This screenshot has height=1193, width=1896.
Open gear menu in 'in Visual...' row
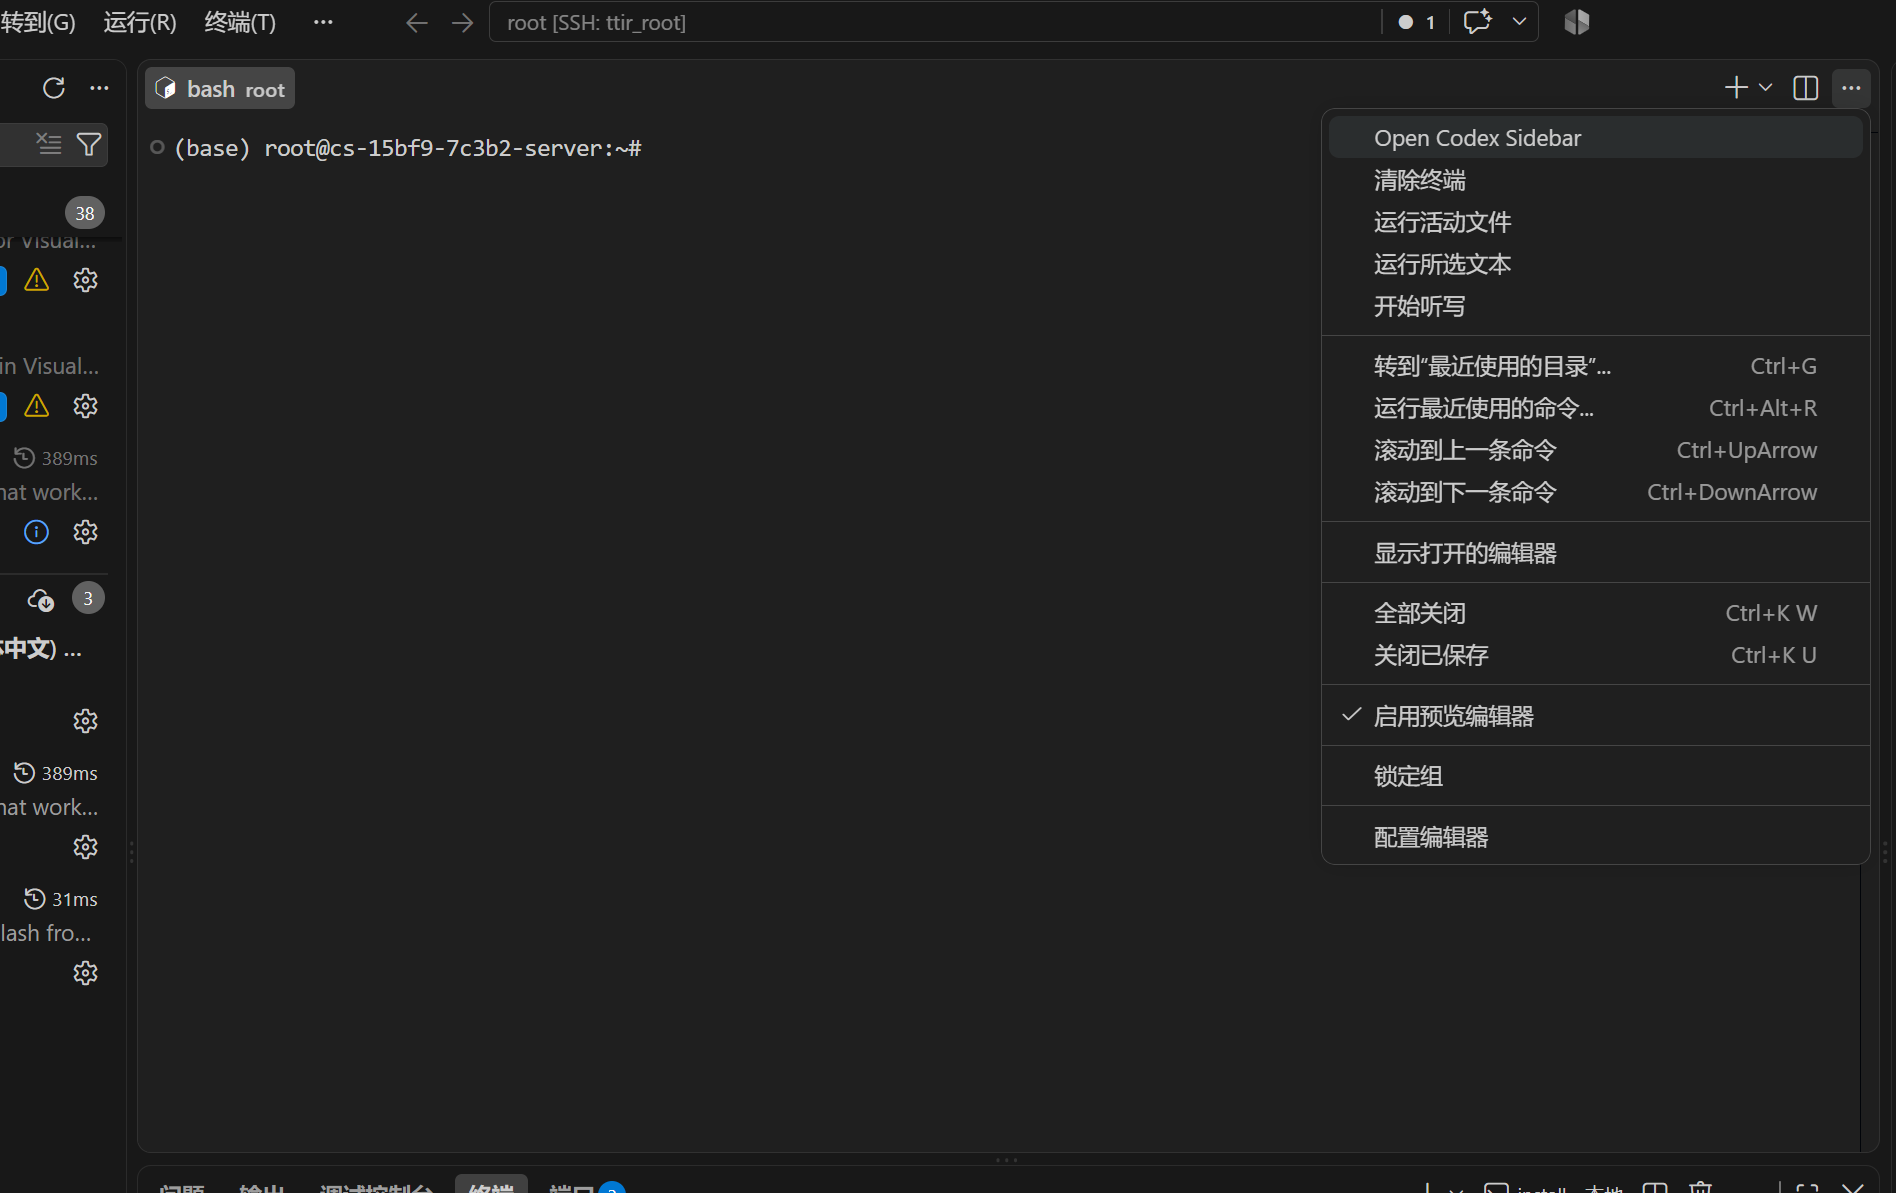point(85,406)
